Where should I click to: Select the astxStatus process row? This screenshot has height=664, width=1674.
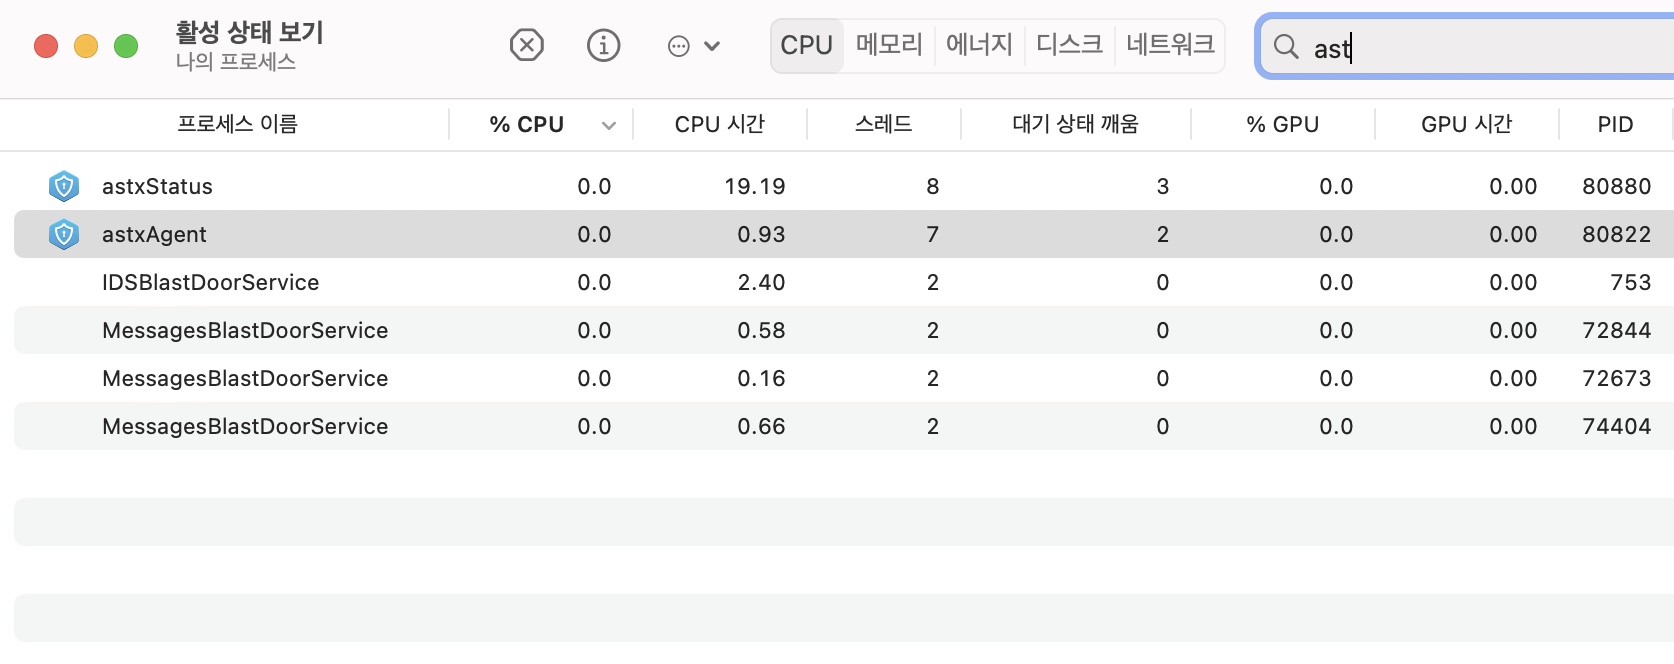coord(844,186)
